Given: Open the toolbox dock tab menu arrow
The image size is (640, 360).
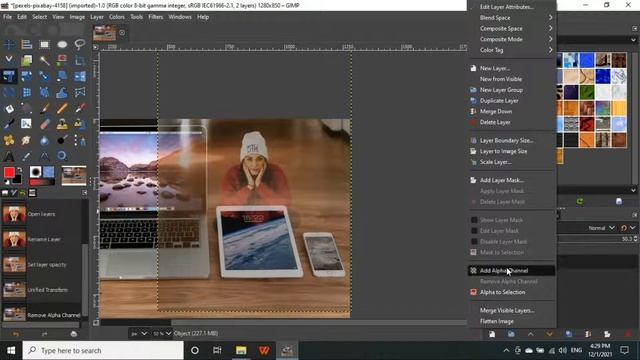Looking at the screenshot, I should tap(84, 193).
